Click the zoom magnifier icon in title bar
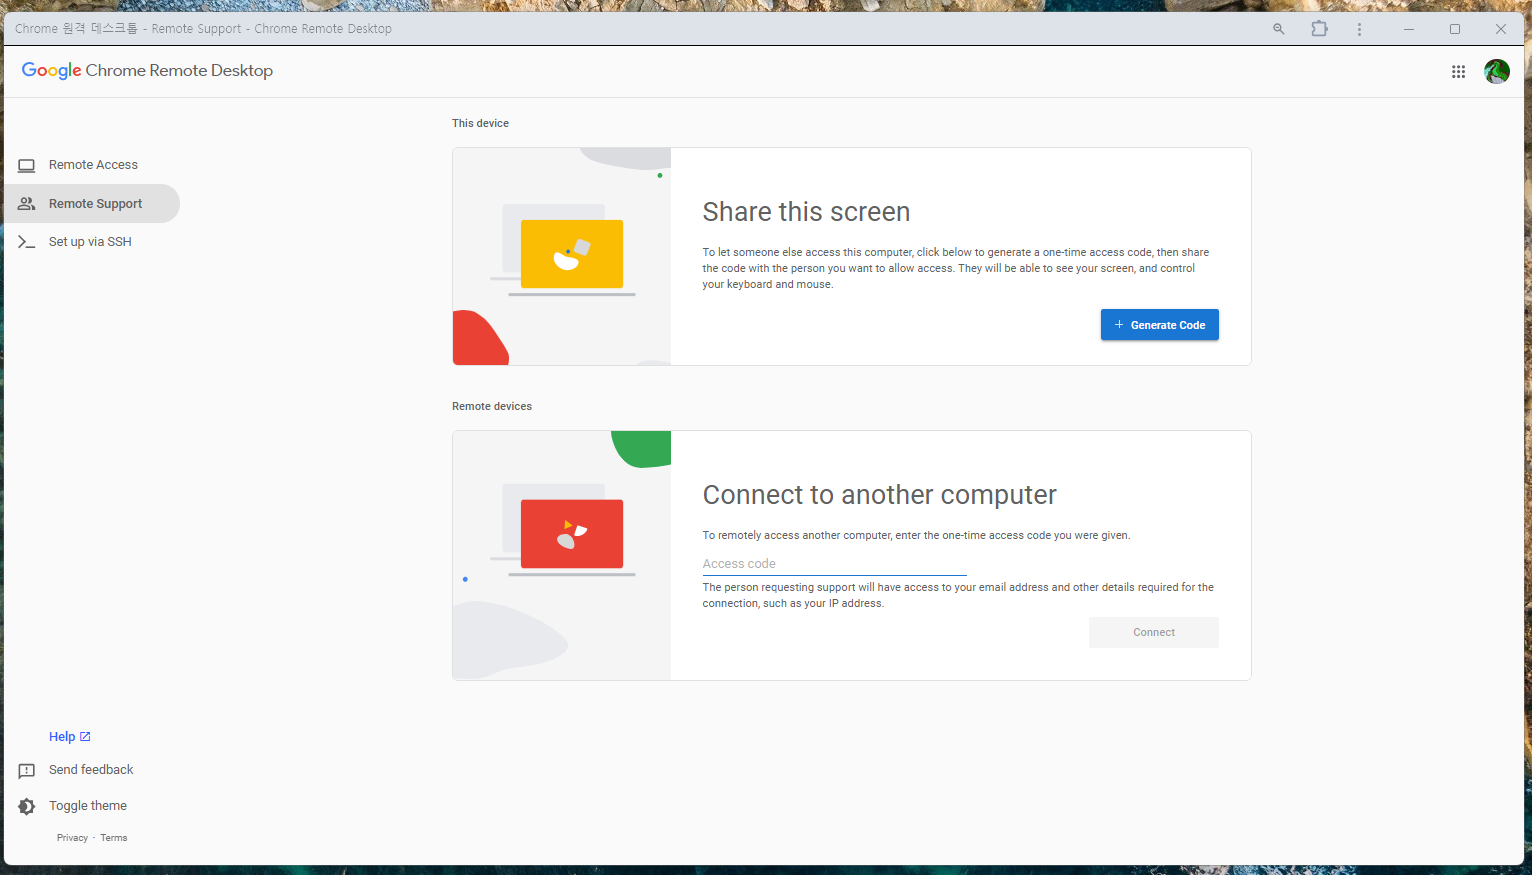This screenshot has width=1532, height=875. [1278, 29]
